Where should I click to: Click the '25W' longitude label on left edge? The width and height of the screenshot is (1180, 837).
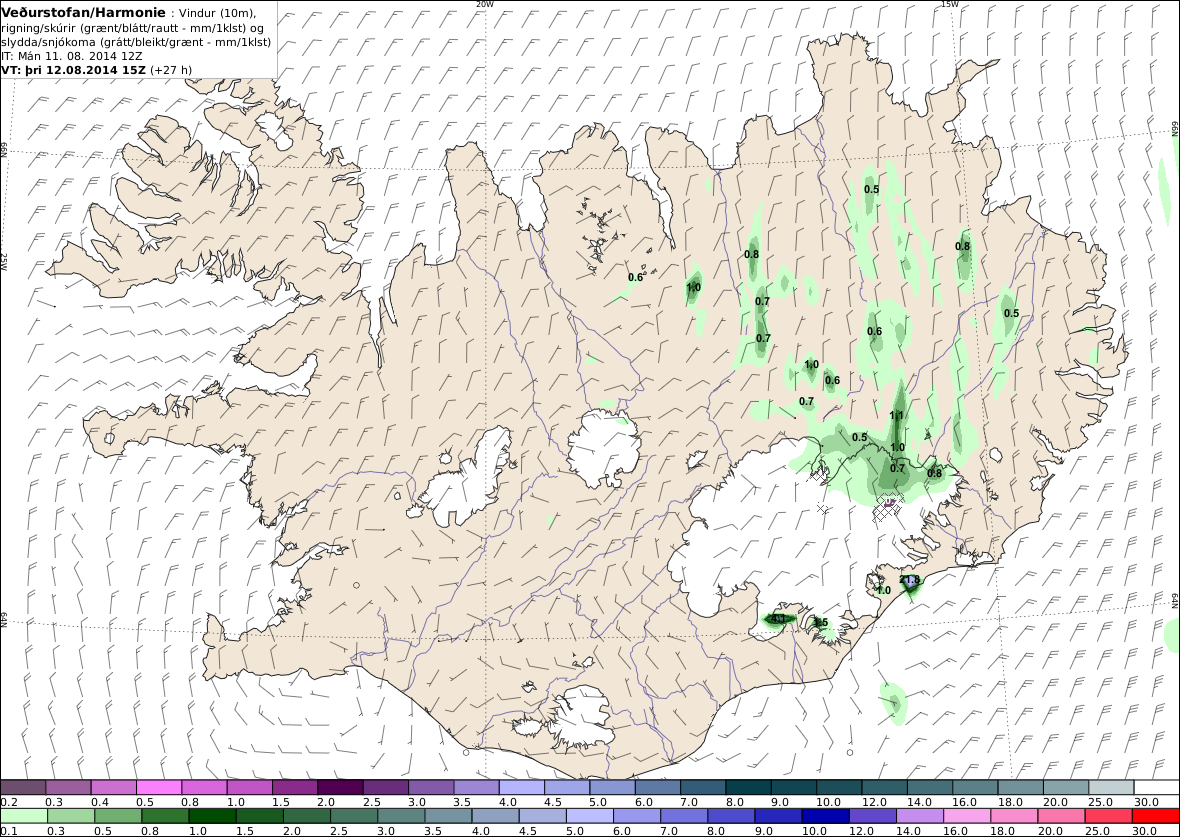coord(4,261)
